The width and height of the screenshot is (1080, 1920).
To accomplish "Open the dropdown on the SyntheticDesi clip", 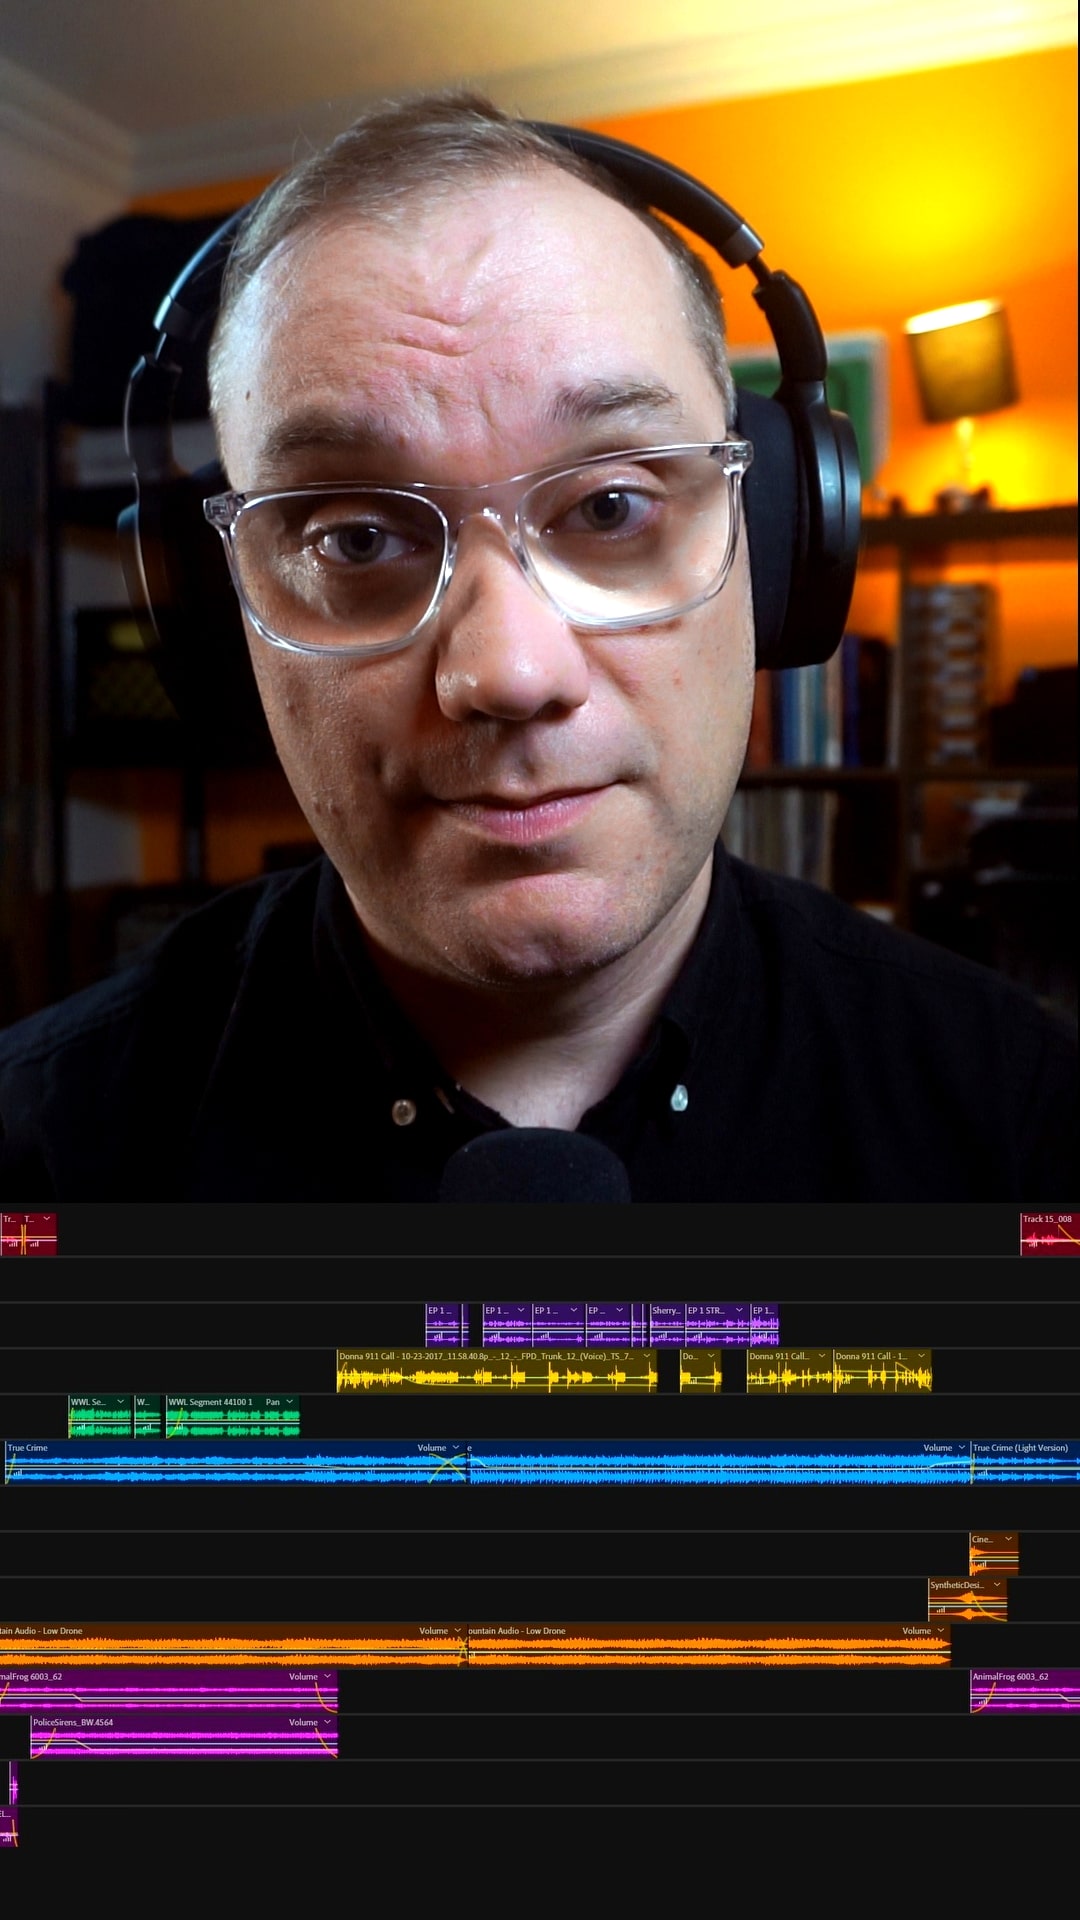I will pos(997,1585).
